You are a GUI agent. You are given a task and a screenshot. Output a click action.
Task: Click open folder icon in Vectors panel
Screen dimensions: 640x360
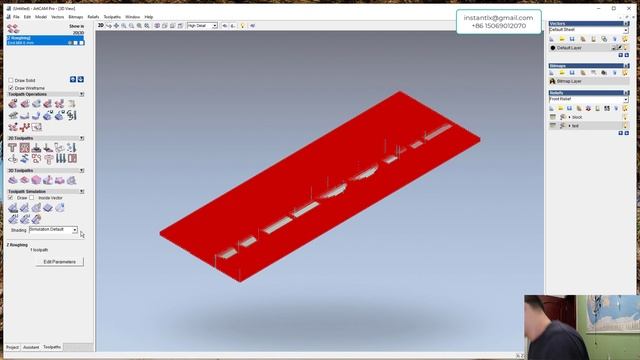[562, 39]
